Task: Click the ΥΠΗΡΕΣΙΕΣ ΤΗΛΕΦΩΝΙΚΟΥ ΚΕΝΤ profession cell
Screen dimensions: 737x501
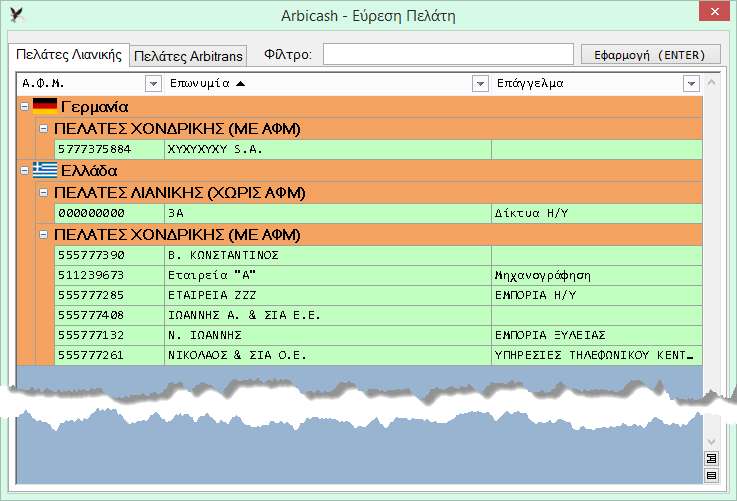Action: click(x=597, y=355)
